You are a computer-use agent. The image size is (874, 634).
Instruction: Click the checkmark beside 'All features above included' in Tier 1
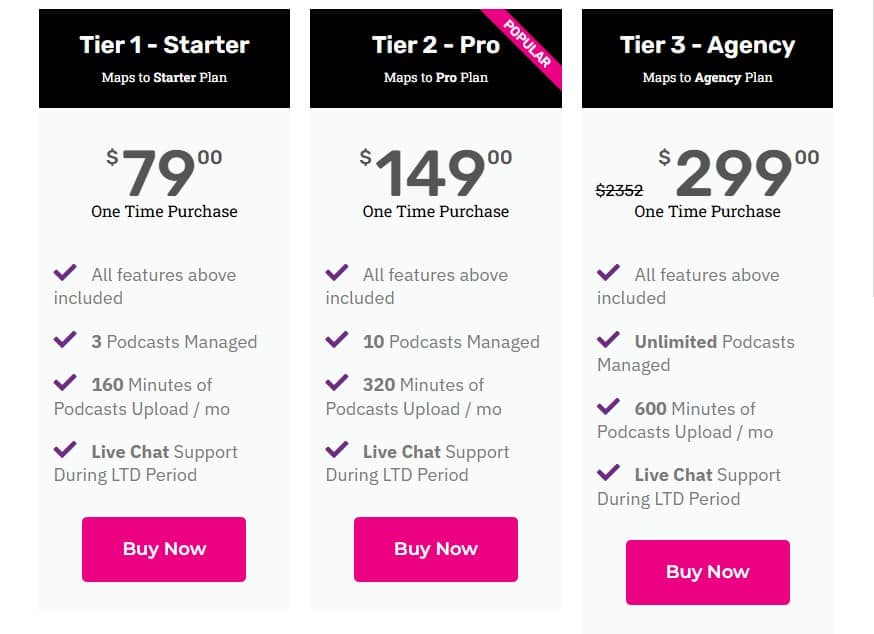pyautogui.click(x=66, y=272)
